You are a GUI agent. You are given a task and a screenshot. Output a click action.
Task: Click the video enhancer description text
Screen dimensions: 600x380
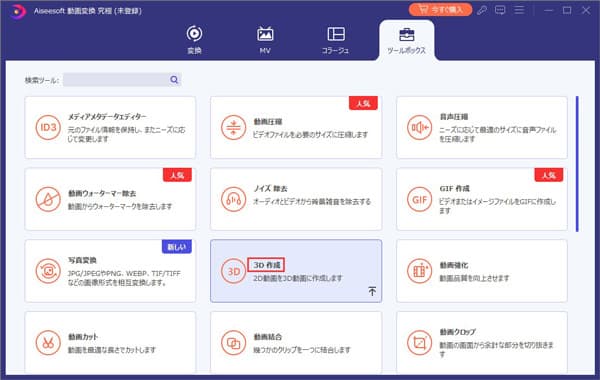(474, 278)
